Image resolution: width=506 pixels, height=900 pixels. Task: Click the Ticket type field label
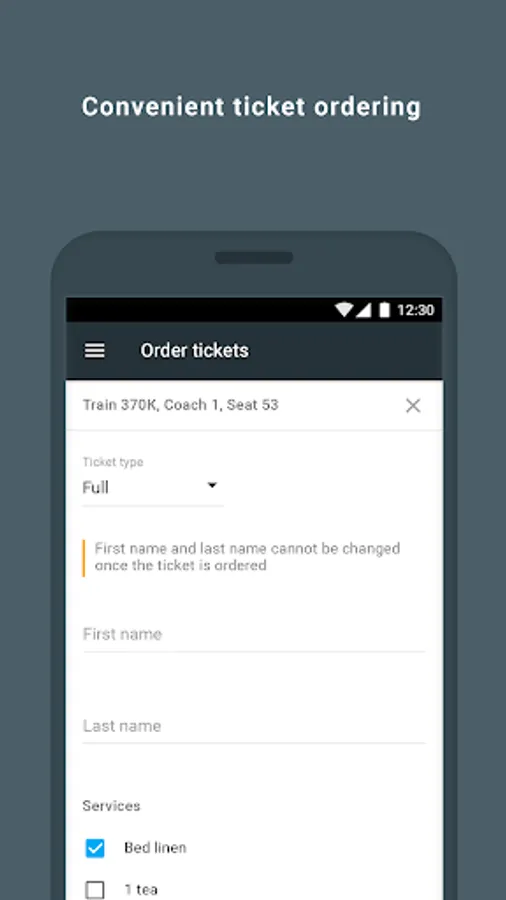113,462
